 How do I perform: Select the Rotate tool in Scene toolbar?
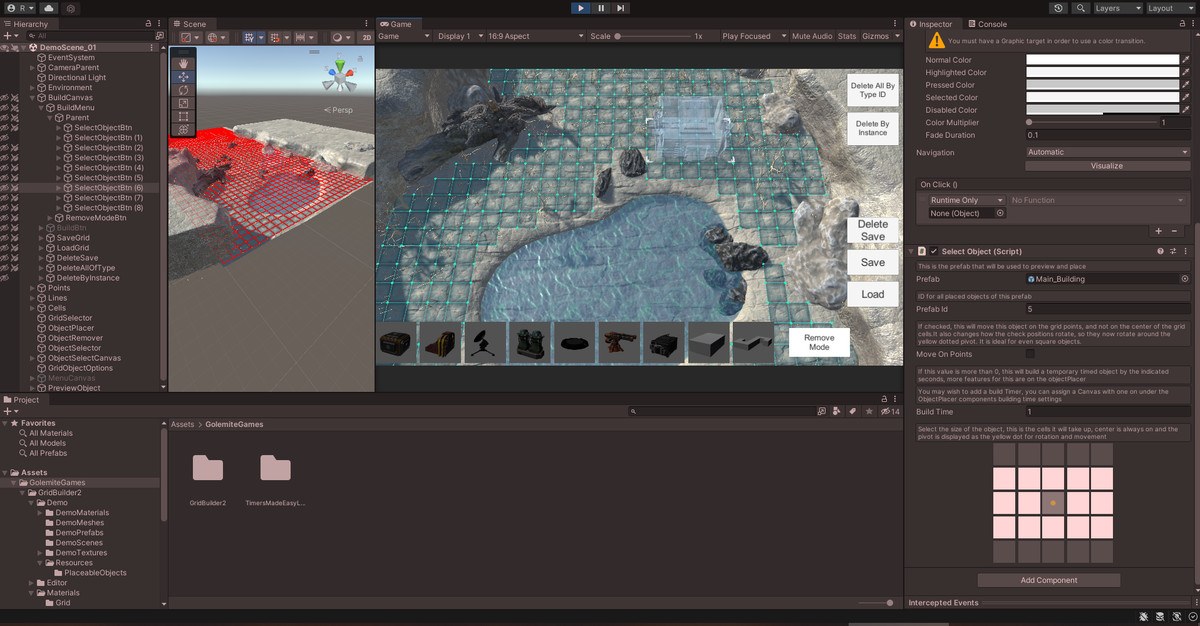pos(184,89)
